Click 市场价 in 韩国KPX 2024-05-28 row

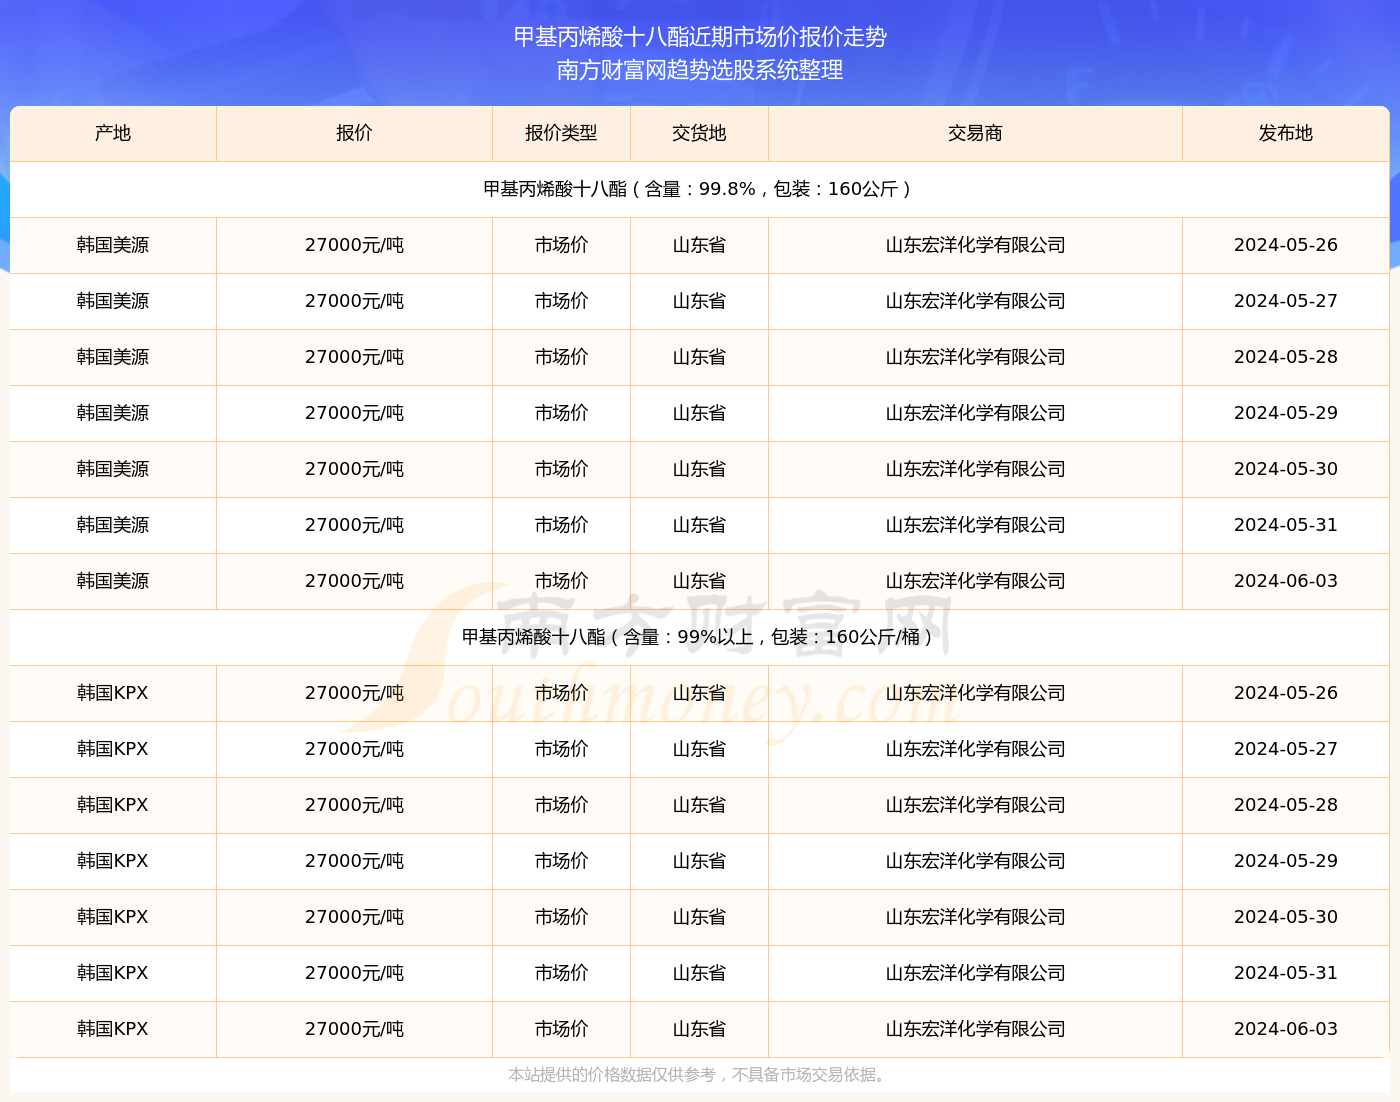pos(561,805)
